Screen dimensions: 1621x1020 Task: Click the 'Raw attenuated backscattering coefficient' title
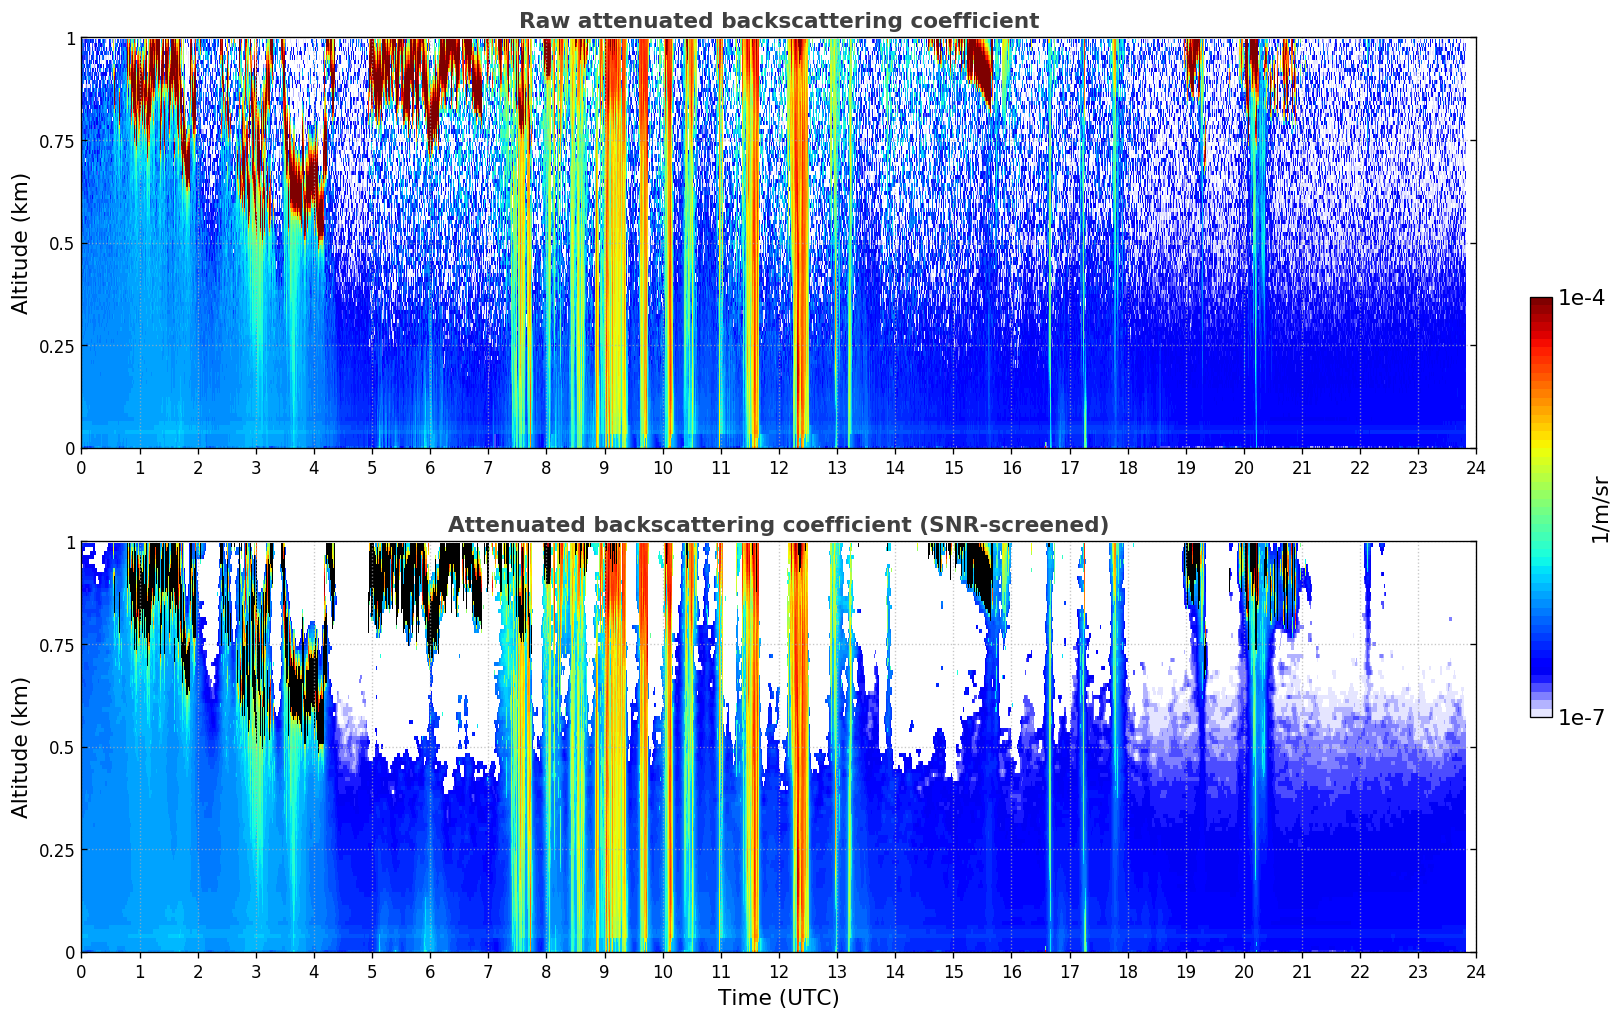pyautogui.click(x=778, y=21)
